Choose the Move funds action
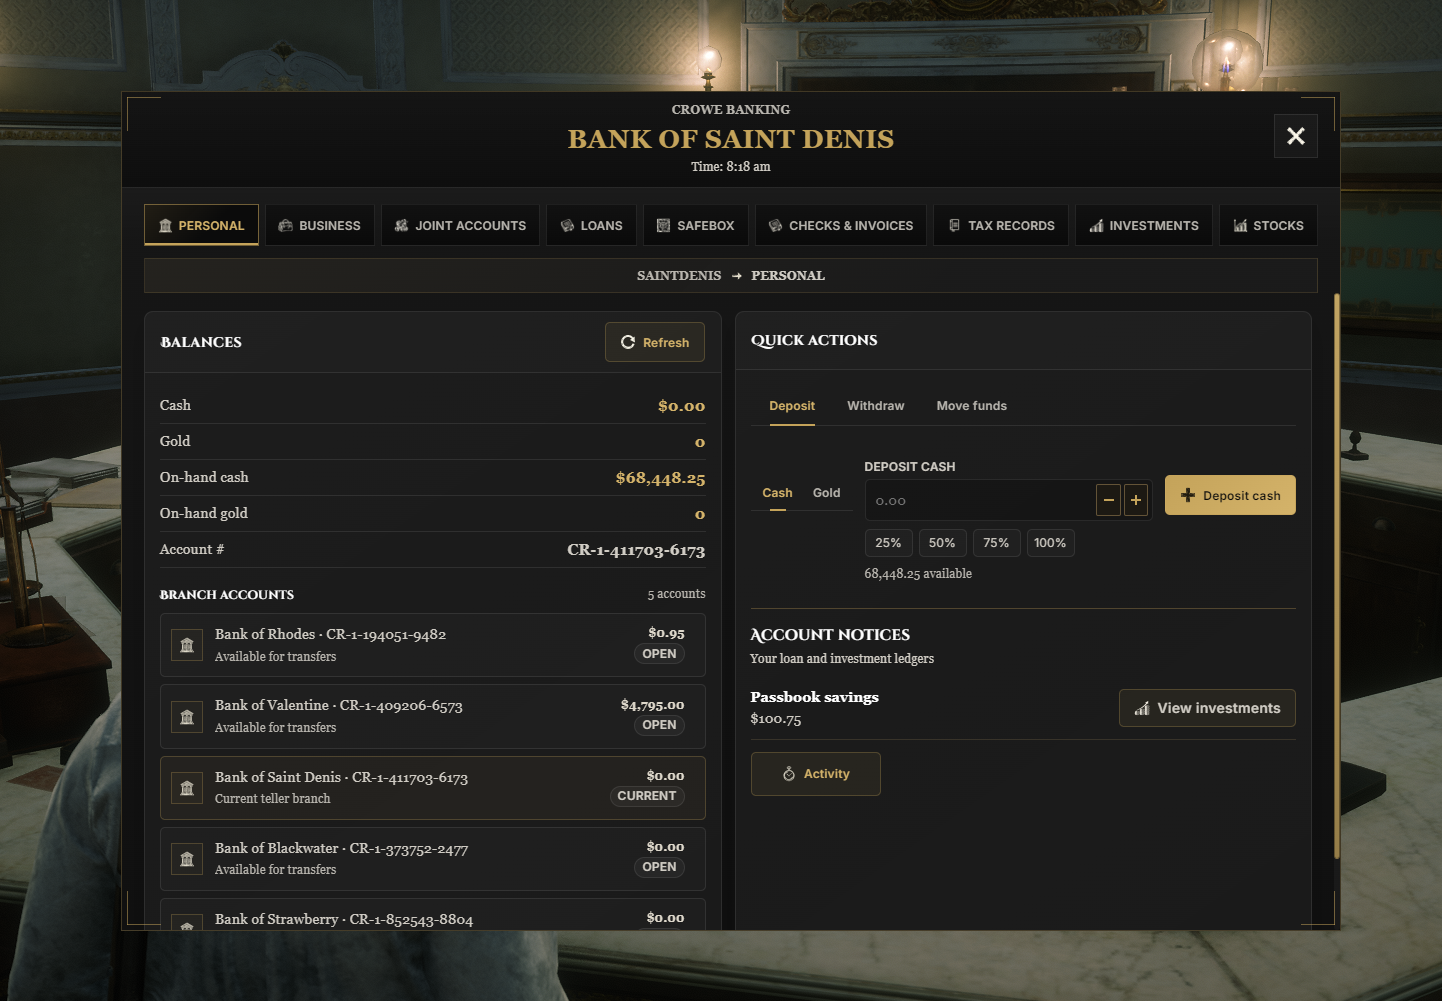The image size is (1442, 1001). 972,406
